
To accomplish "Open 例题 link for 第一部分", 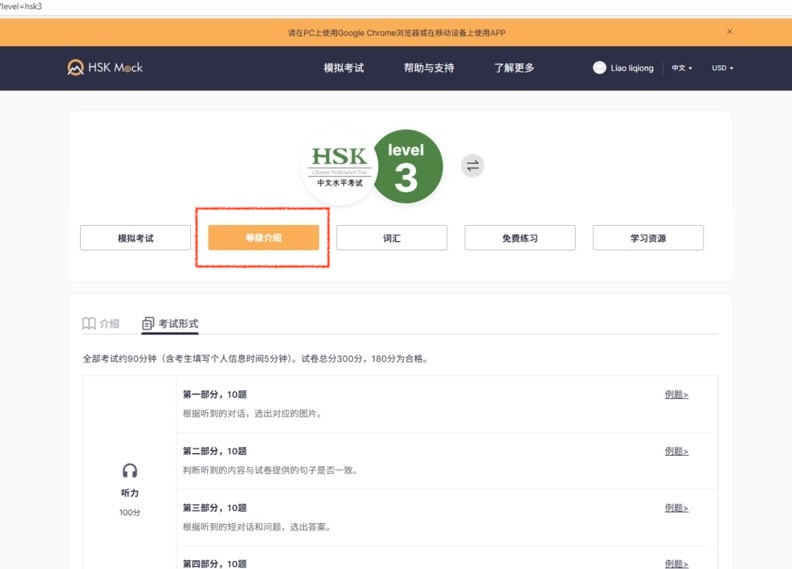I will [676, 394].
